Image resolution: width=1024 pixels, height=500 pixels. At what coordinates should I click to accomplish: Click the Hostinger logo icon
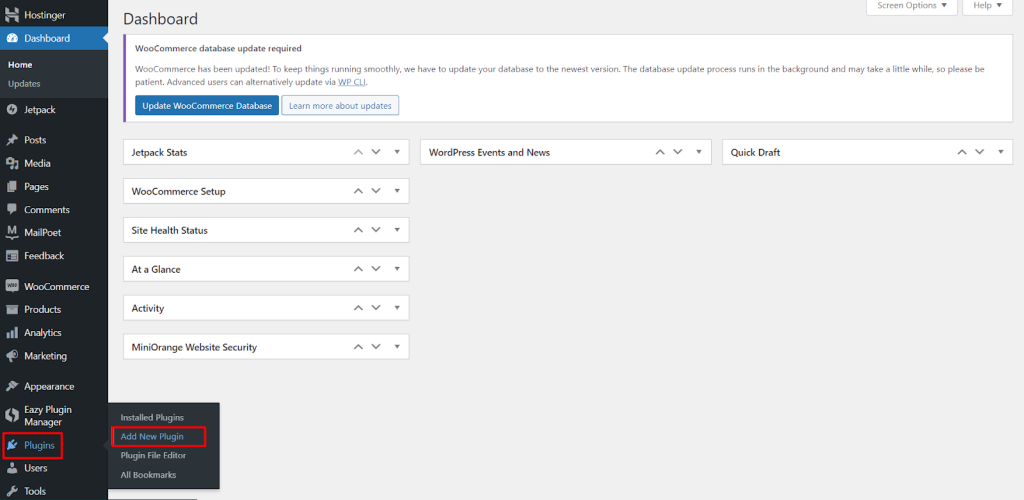click(12, 14)
